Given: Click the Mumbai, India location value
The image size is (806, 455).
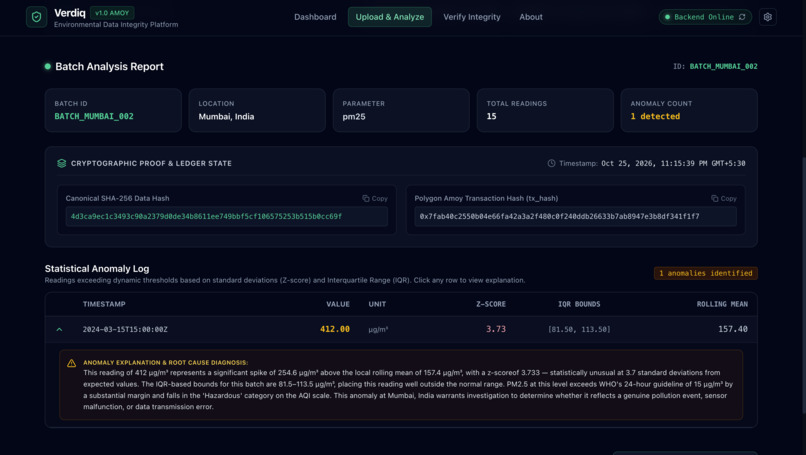Looking at the screenshot, I should tap(226, 117).
